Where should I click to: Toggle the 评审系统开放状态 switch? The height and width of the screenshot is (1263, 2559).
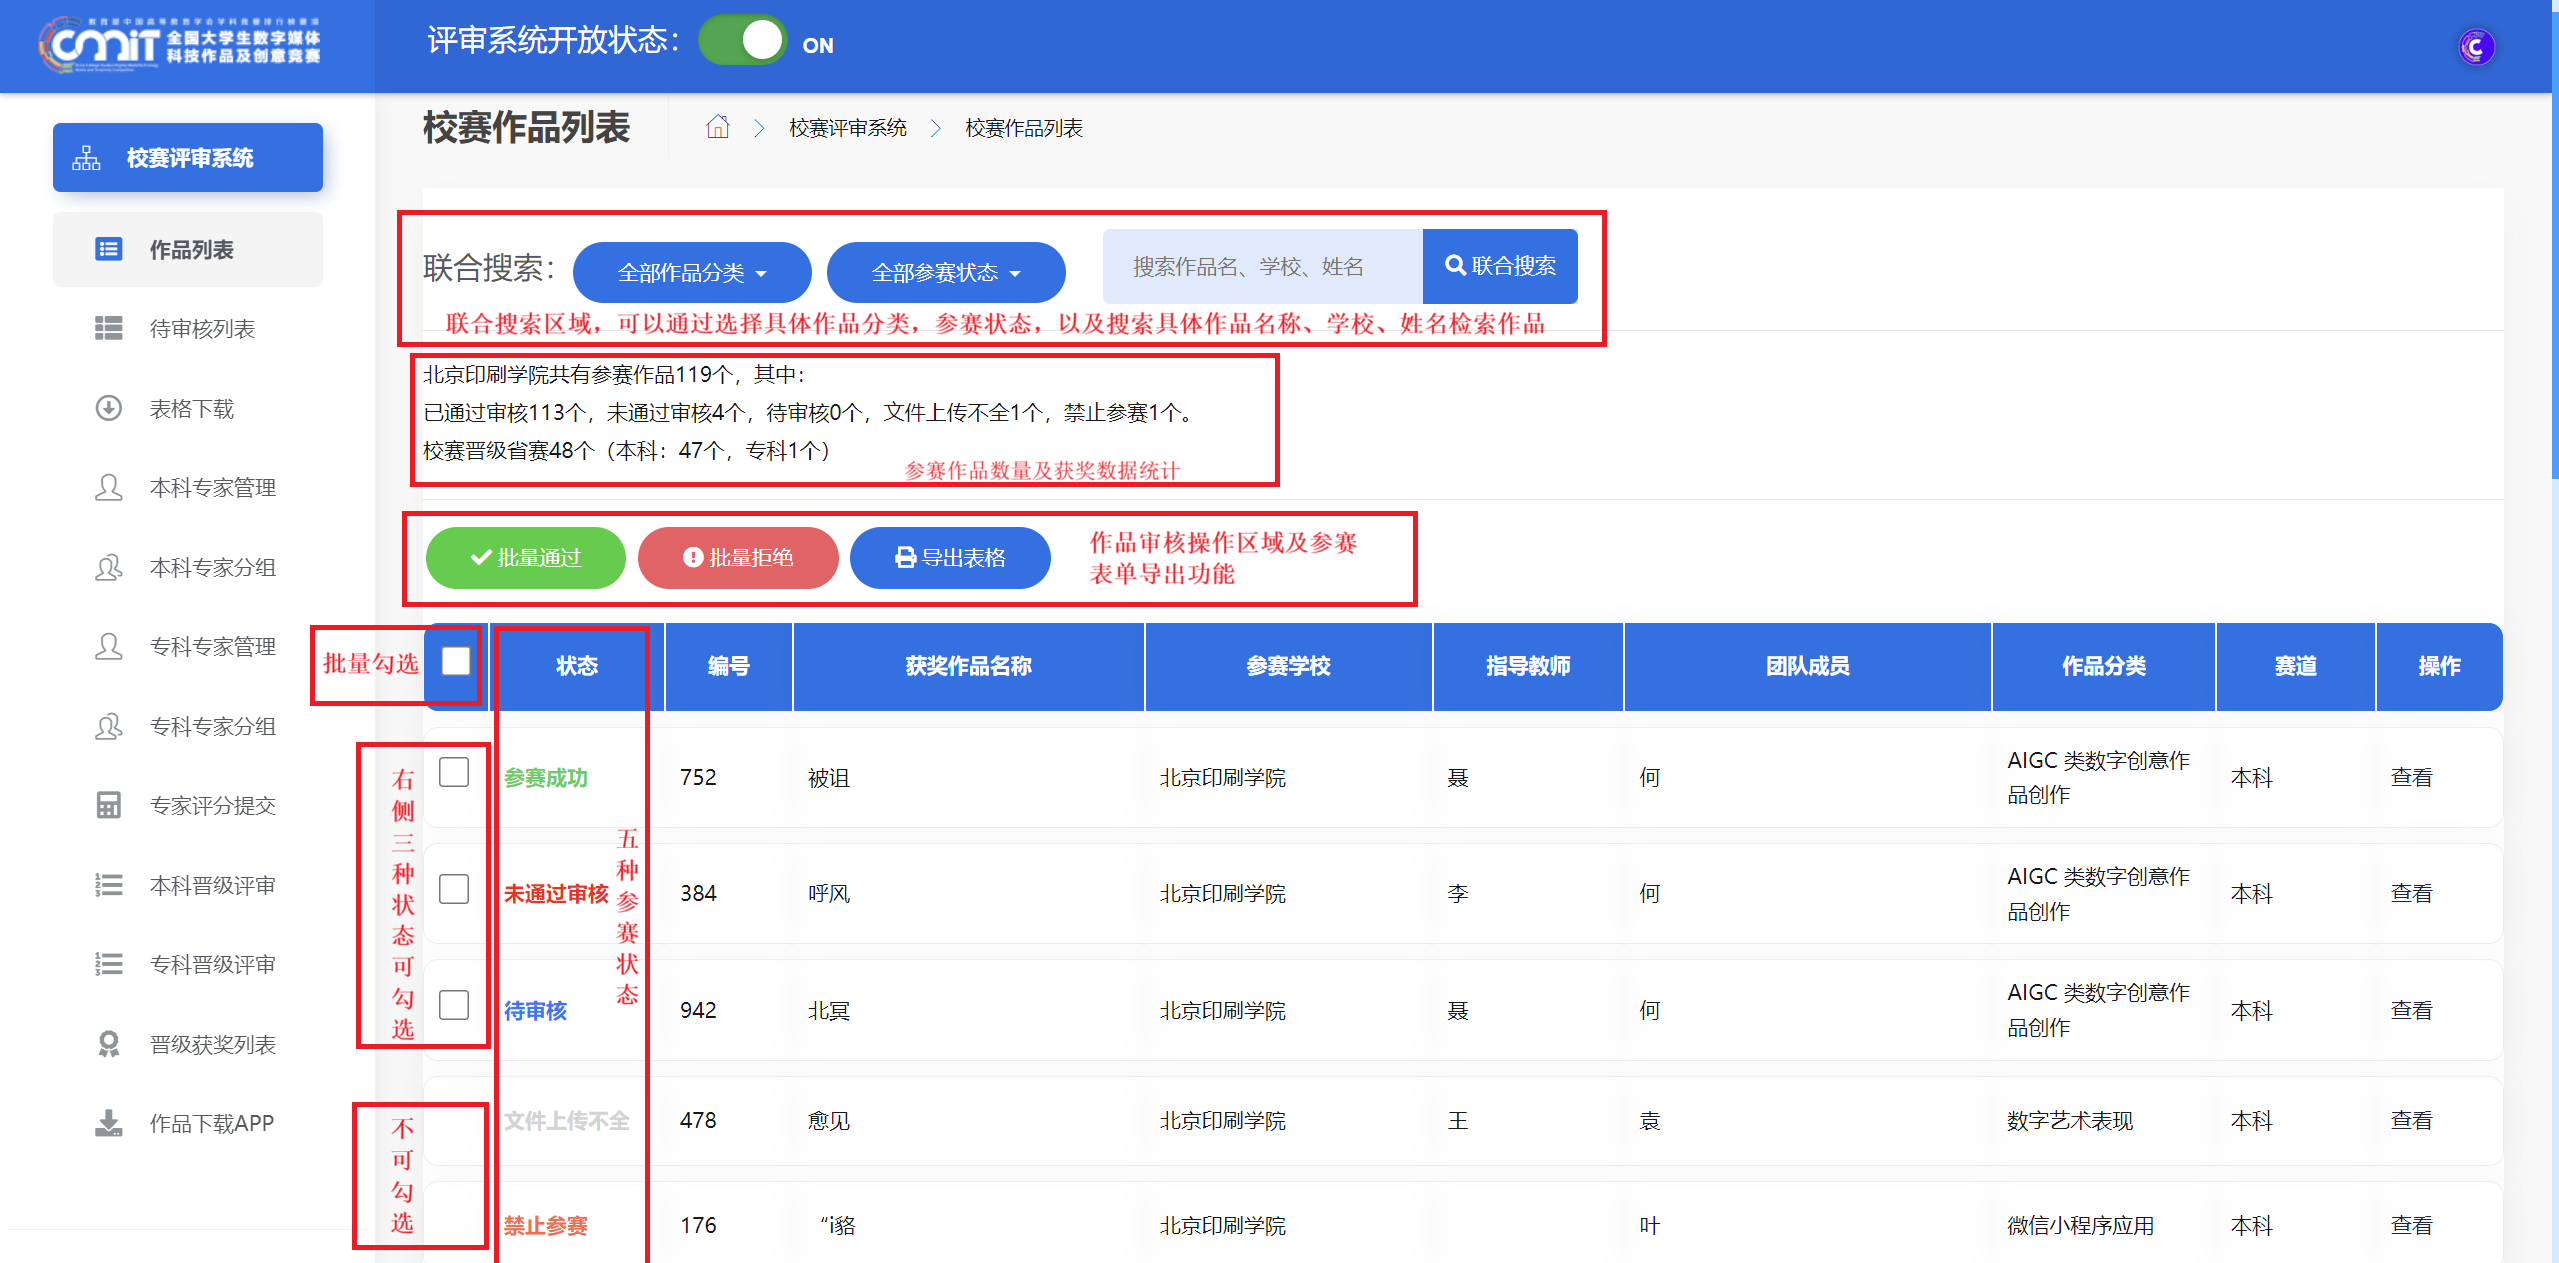click(743, 41)
